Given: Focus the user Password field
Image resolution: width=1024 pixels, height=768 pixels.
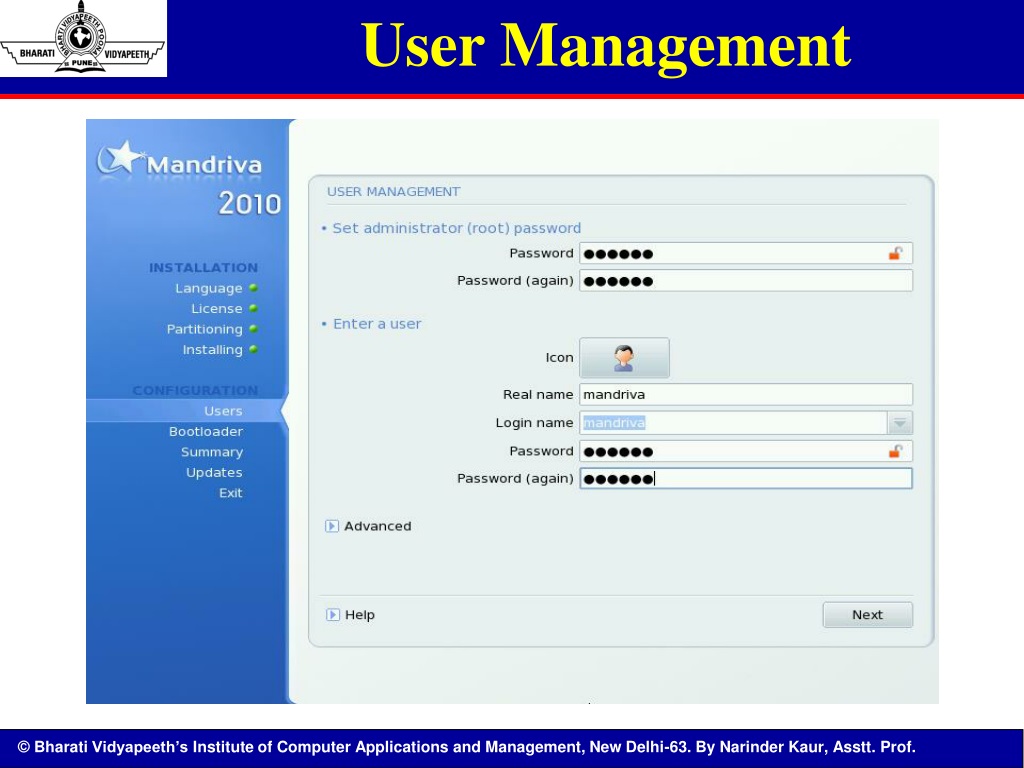Looking at the screenshot, I should pyautogui.click(x=746, y=451).
